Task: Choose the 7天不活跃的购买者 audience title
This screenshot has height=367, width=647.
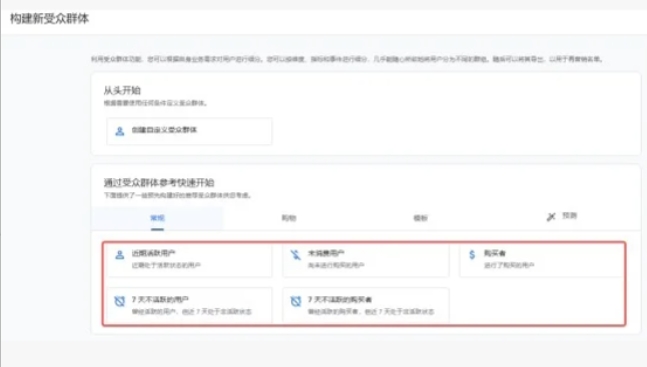Action: (x=340, y=299)
